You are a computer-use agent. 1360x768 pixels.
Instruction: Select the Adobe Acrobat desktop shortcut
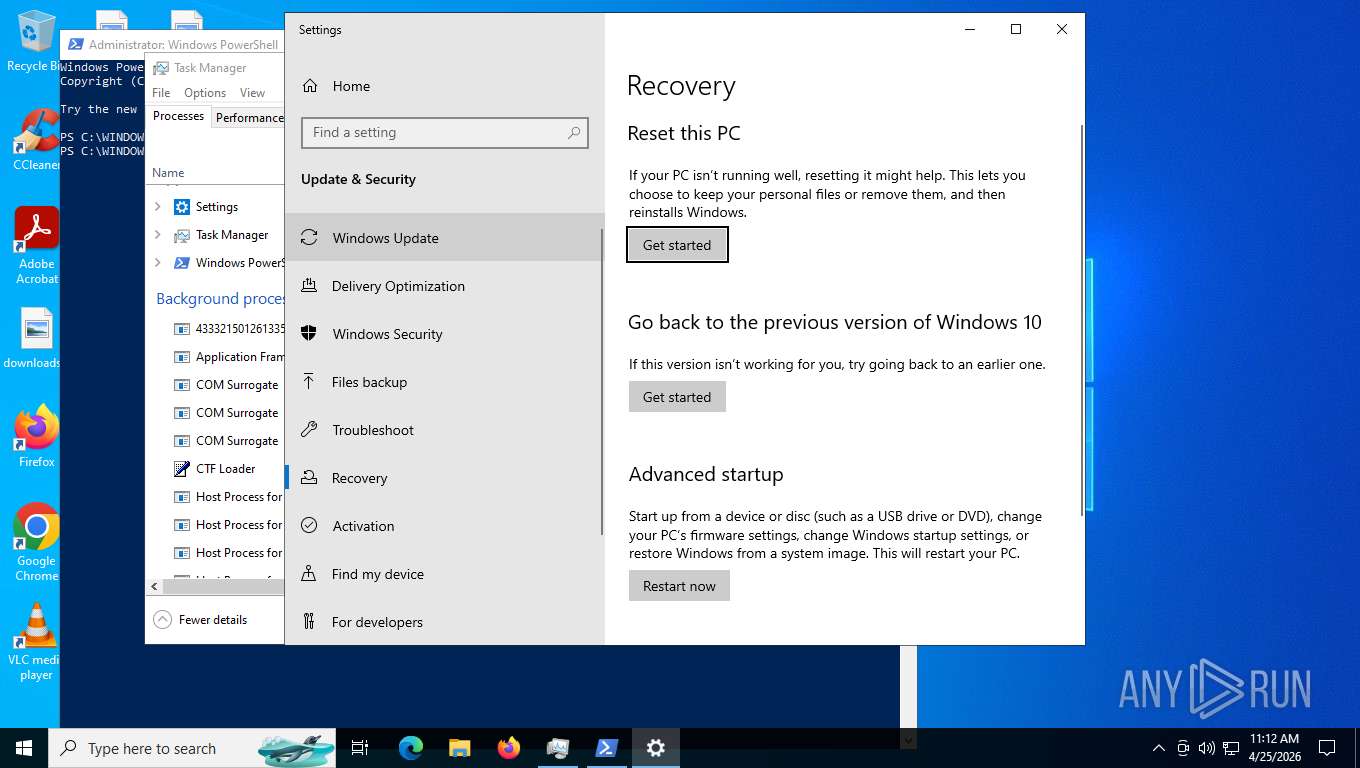click(x=37, y=246)
